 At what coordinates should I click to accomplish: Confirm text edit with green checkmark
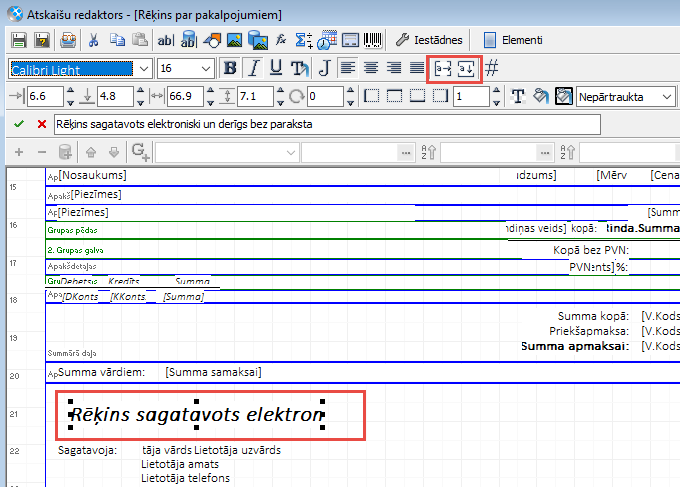coord(19,124)
